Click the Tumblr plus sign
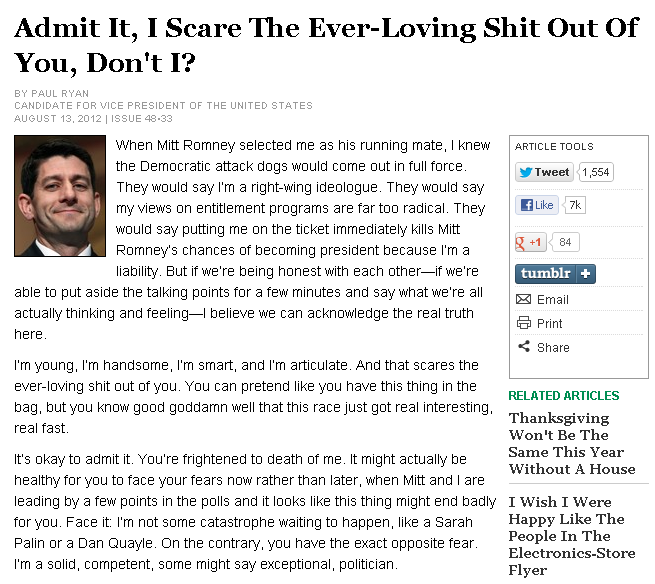655x584 pixels. pos(586,274)
